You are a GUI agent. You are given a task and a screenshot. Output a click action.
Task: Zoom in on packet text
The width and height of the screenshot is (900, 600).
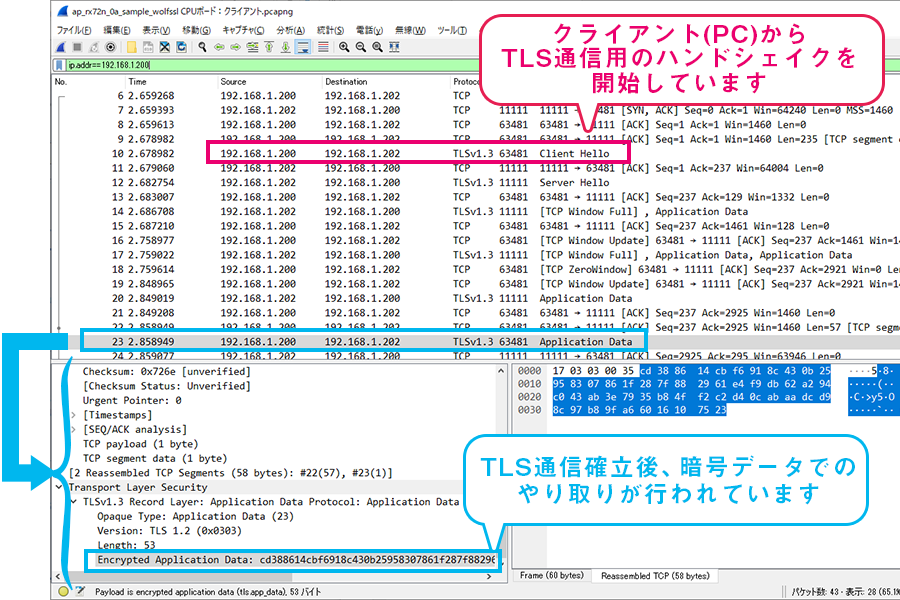(344, 47)
